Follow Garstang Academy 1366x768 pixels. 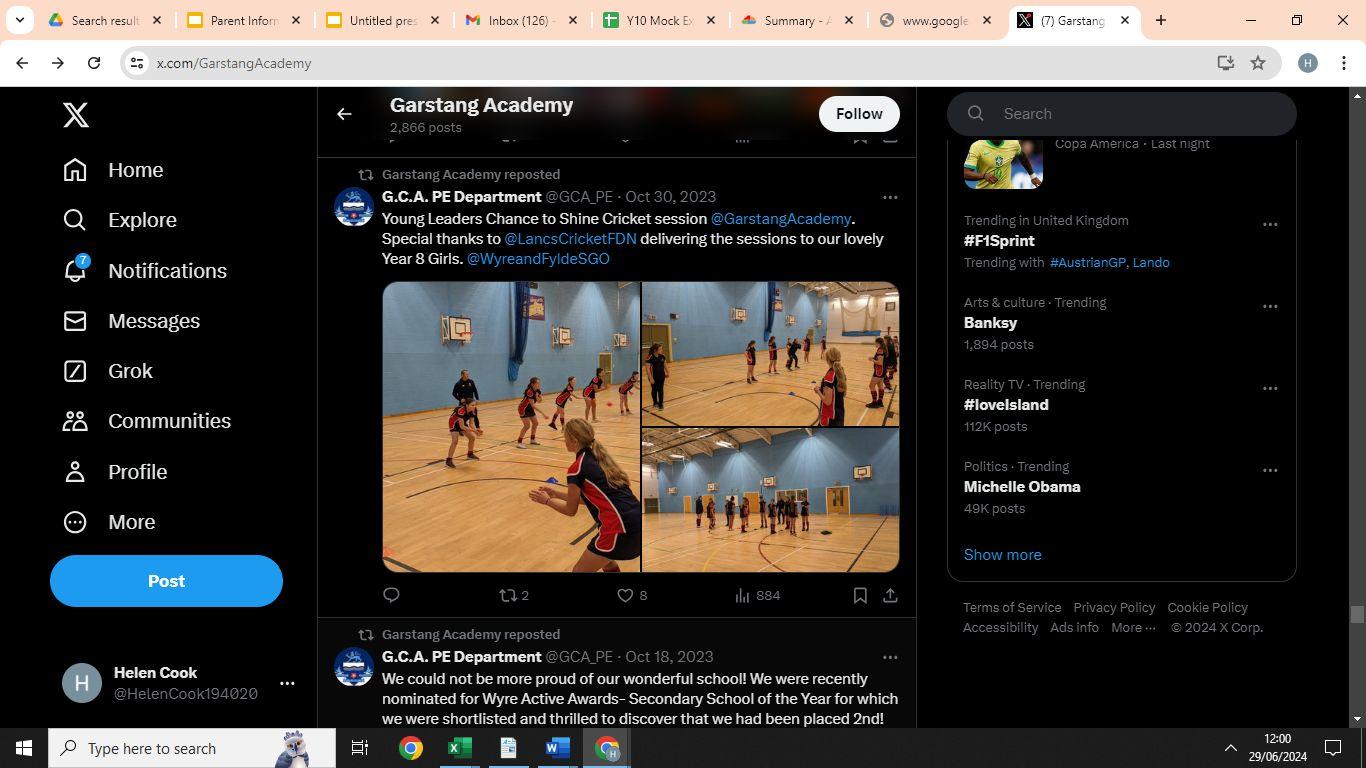[859, 114]
